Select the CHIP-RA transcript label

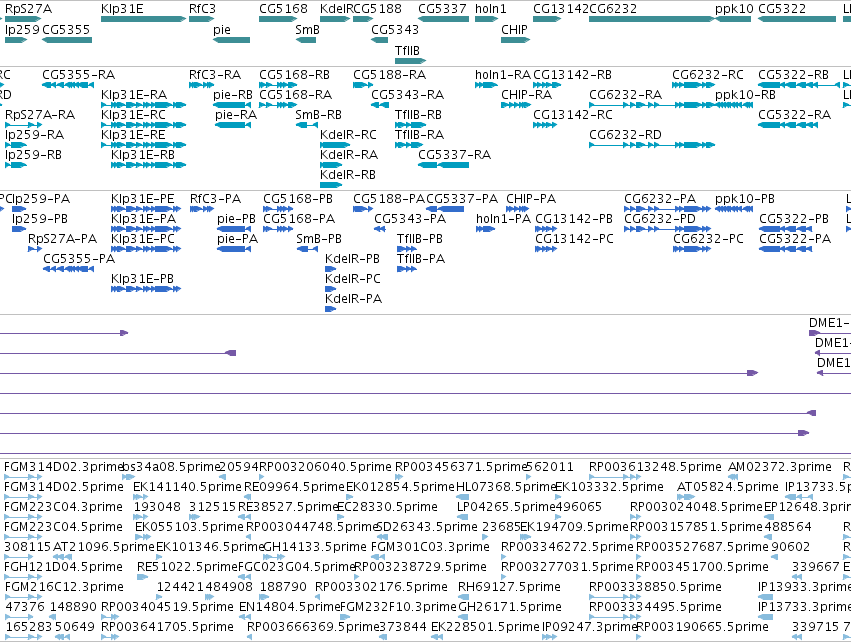526,94
